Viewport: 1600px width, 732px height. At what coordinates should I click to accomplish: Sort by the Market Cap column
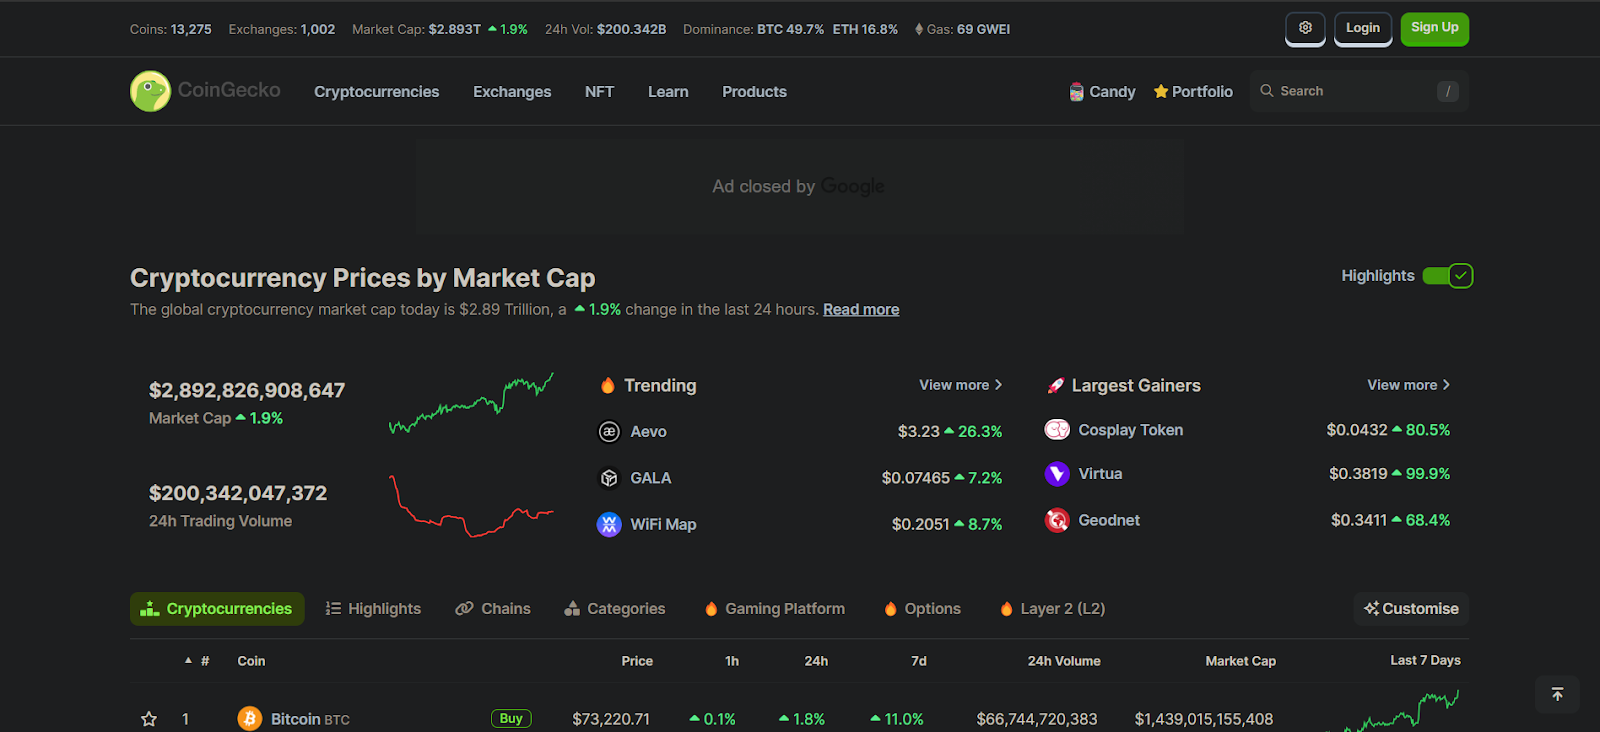(1240, 661)
